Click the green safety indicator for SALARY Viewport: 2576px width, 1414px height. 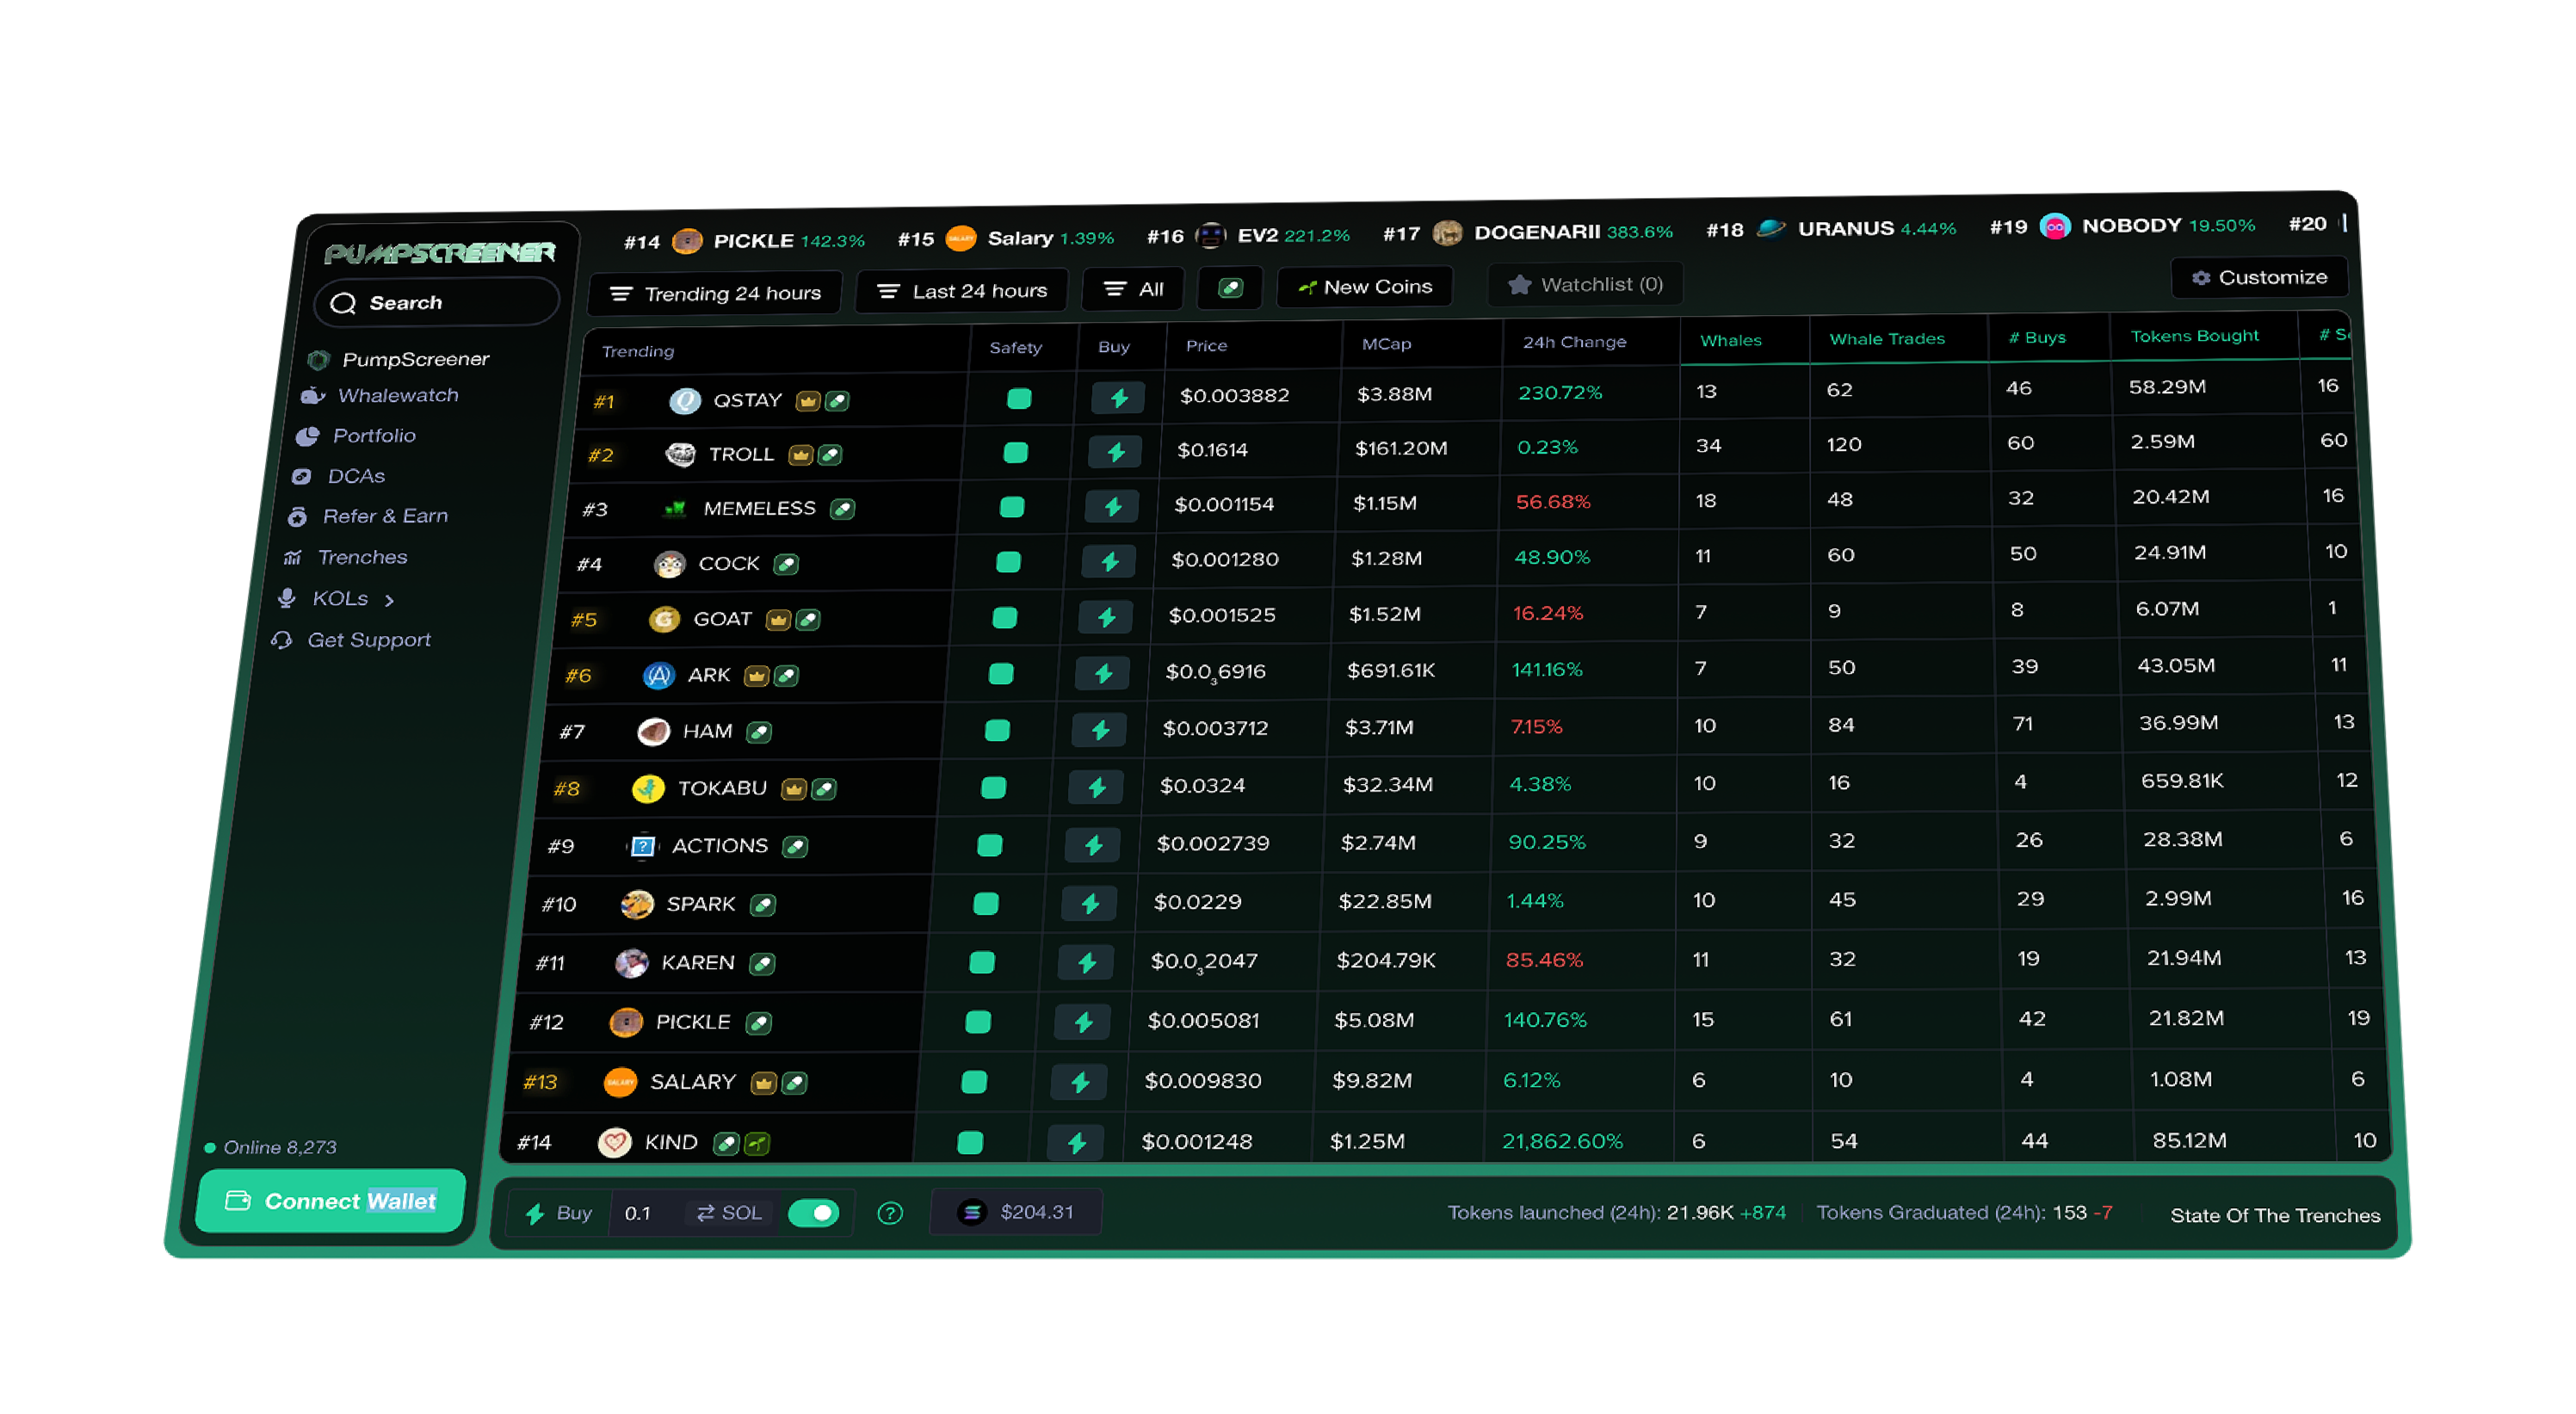(x=973, y=1081)
